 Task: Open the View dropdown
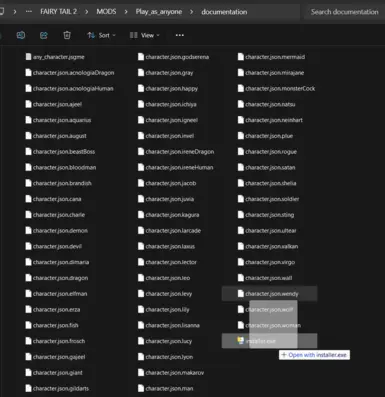click(x=145, y=35)
